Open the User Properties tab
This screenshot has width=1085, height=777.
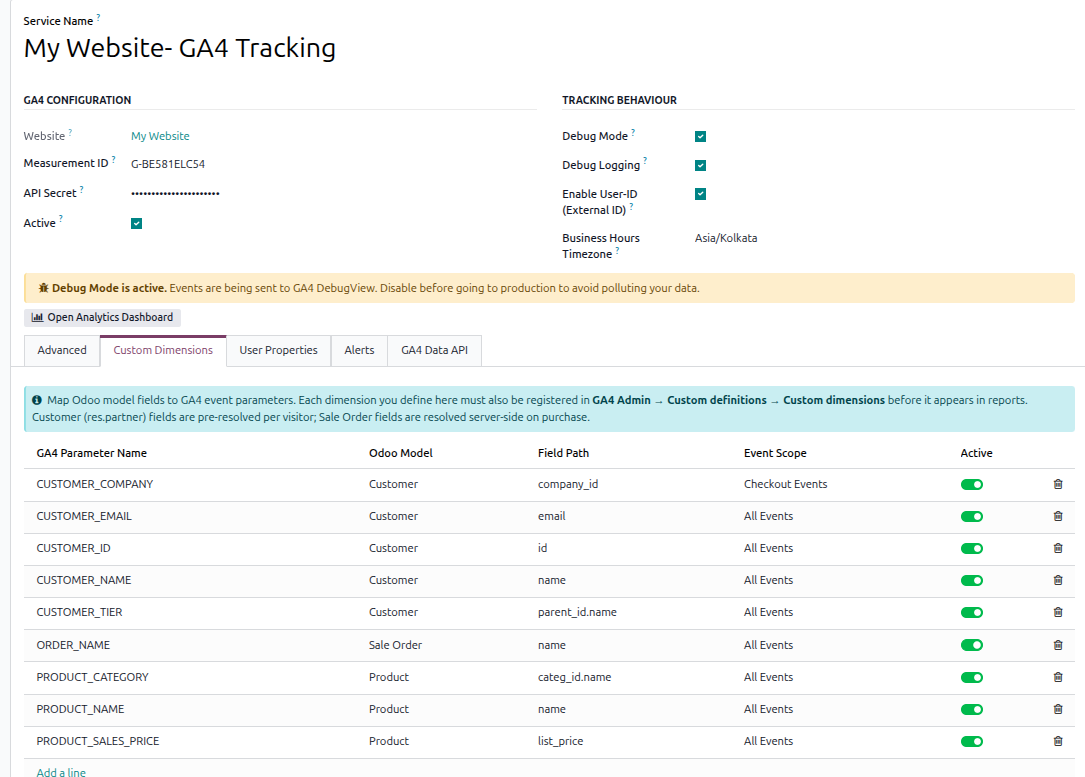point(278,350)
